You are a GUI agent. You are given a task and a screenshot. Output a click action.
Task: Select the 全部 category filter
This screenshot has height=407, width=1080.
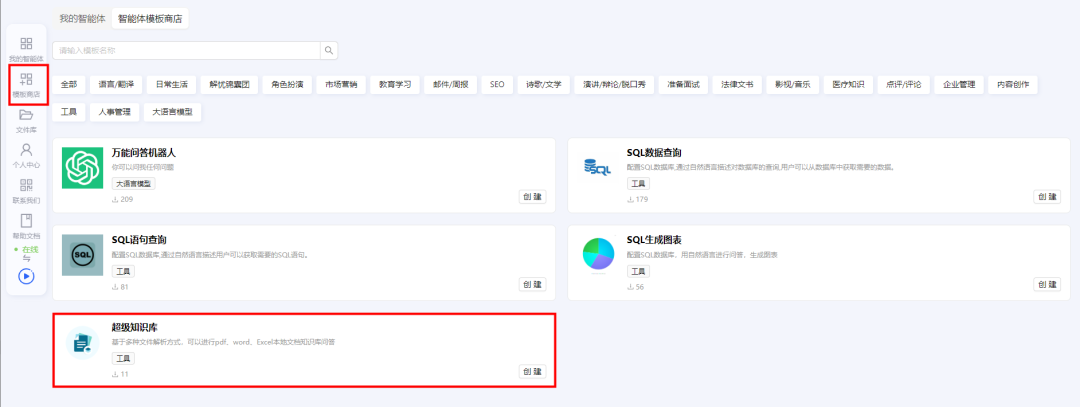click(x=69, y=85)
